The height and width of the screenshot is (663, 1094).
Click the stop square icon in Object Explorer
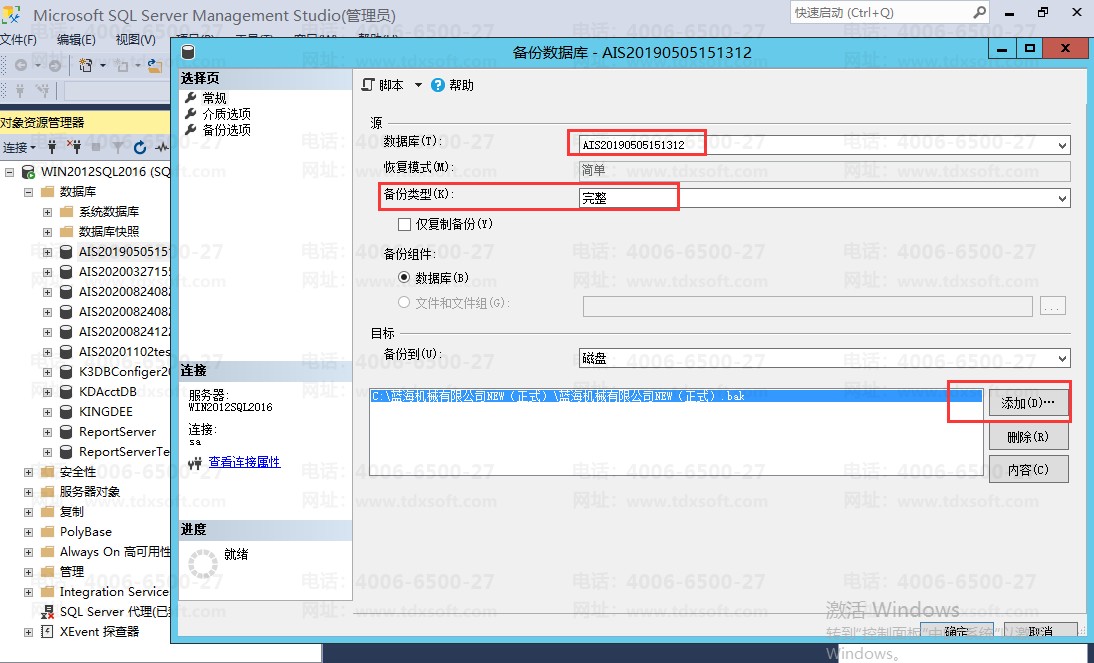coord(96,147)
